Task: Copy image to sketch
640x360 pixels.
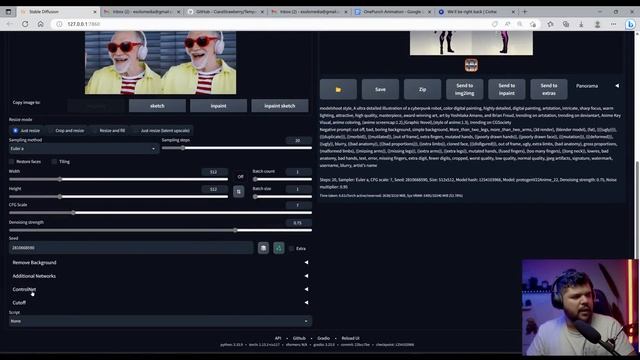Action: pyautogui.click(x=157, y=106)
